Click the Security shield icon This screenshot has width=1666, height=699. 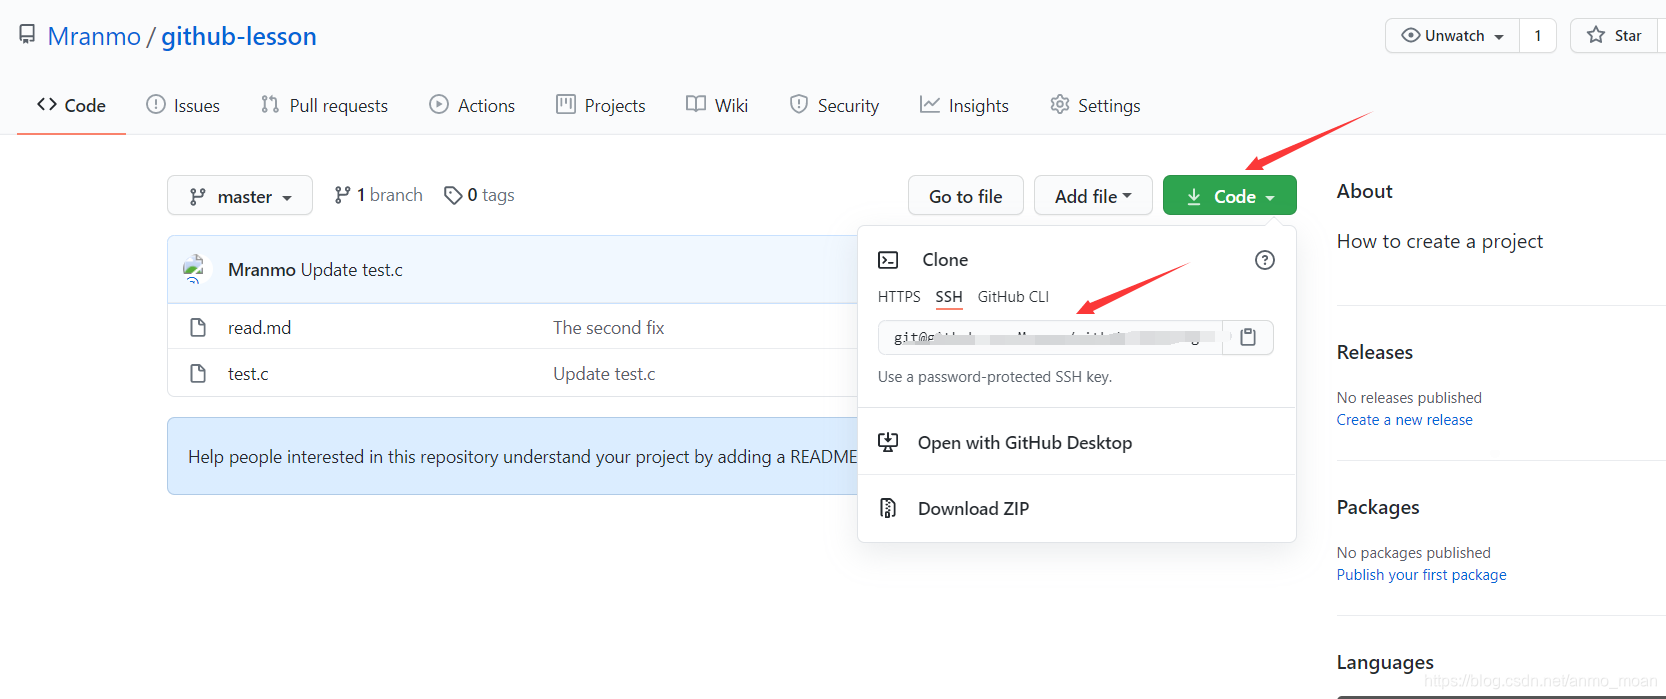[x=799, y=104]
